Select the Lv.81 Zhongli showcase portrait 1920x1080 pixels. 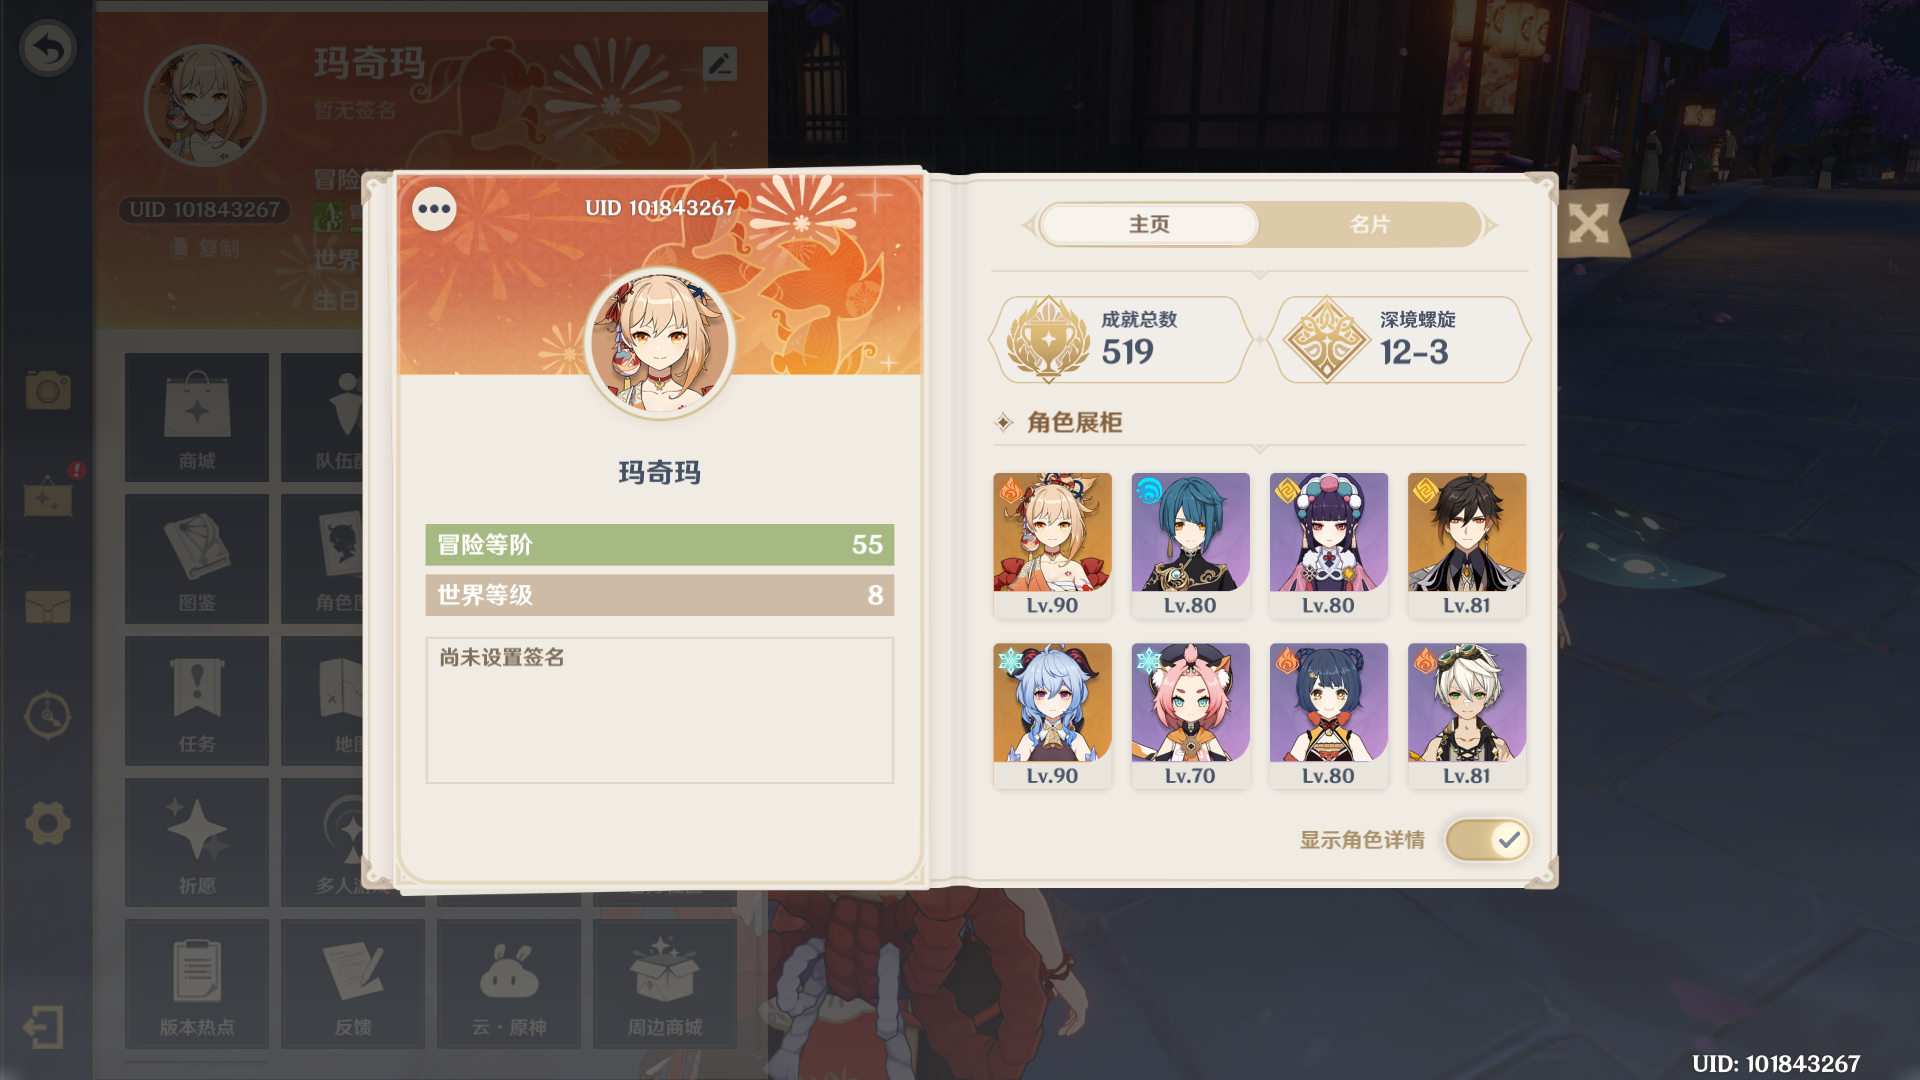tap(1467, 546)
